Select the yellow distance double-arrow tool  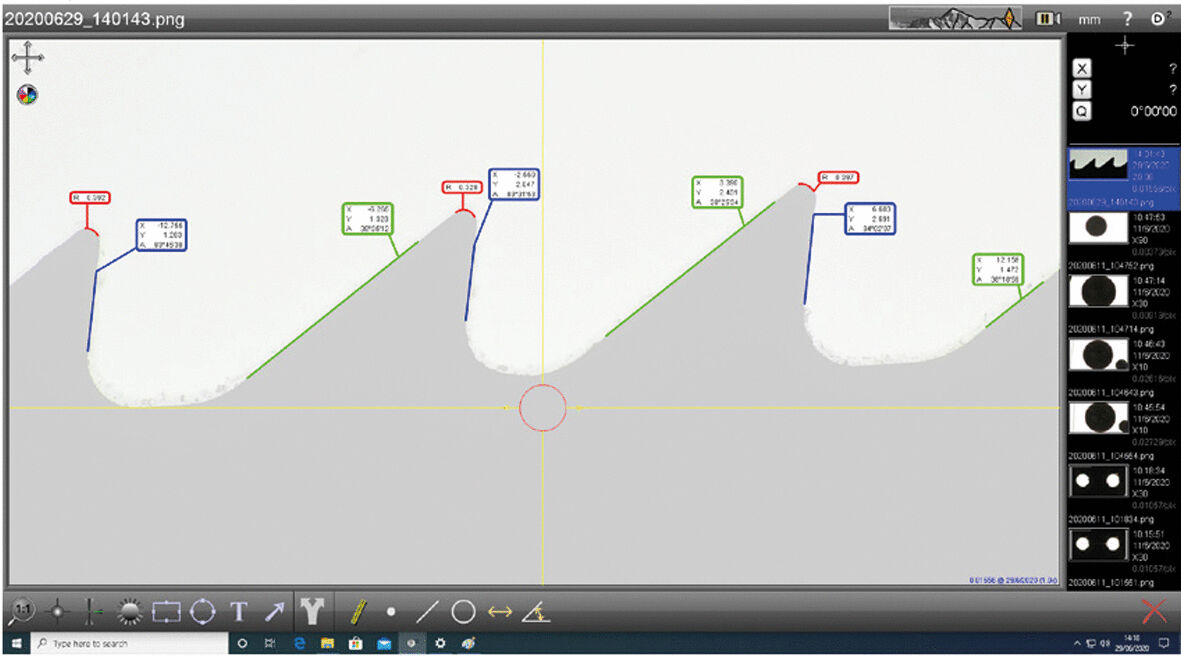(x=500, y=612)
